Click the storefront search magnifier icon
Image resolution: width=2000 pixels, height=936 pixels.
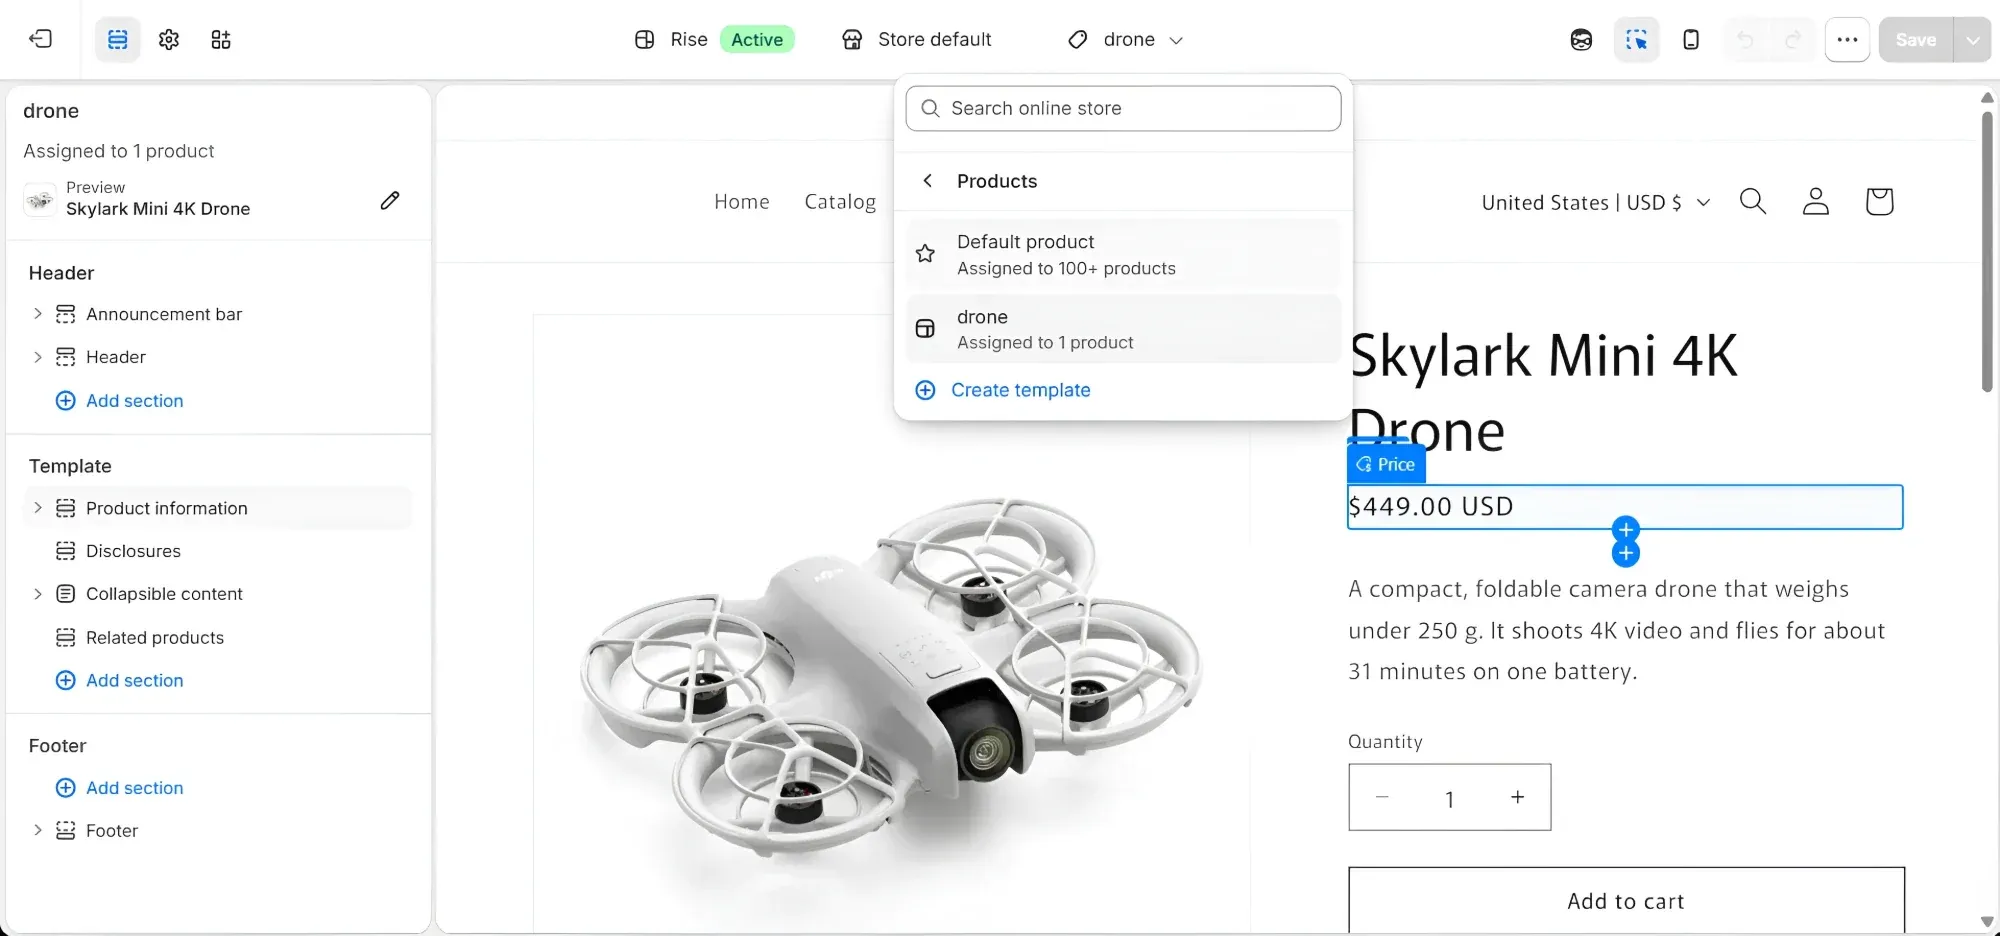tap(1753, 202)
